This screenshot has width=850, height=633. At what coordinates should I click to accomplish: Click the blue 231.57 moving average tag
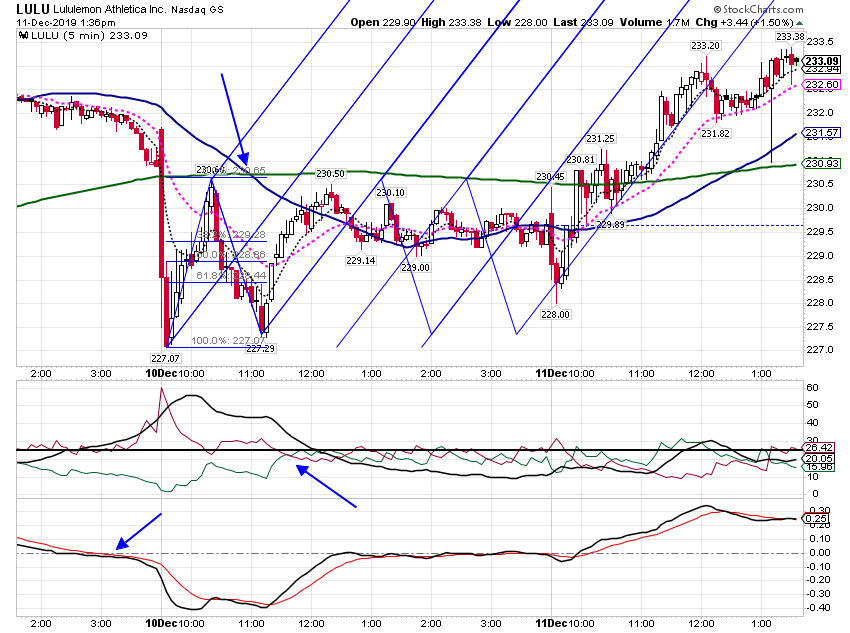[x=822, y=133]
